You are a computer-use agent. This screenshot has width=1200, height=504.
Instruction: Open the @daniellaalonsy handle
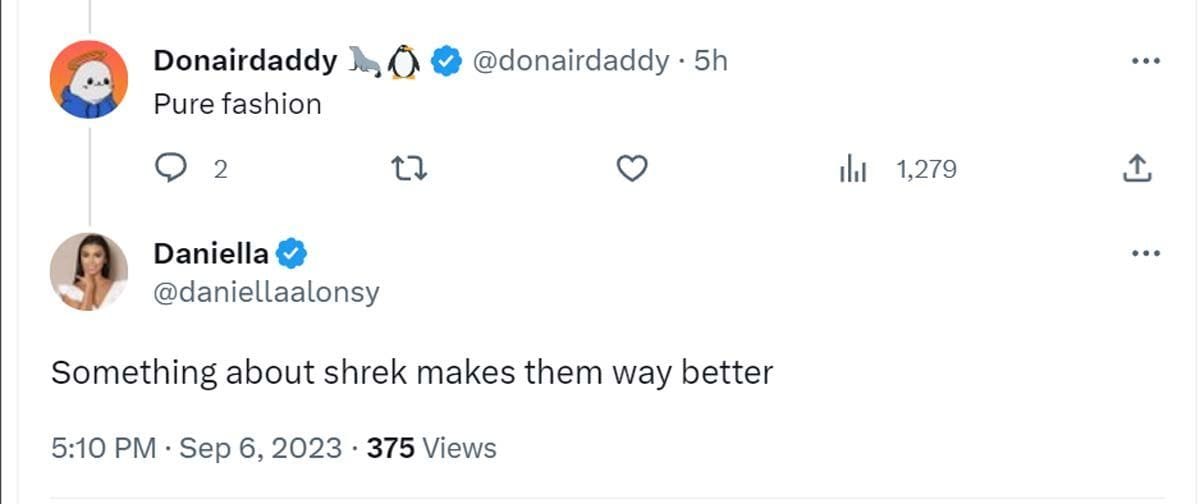pos(266,293)
